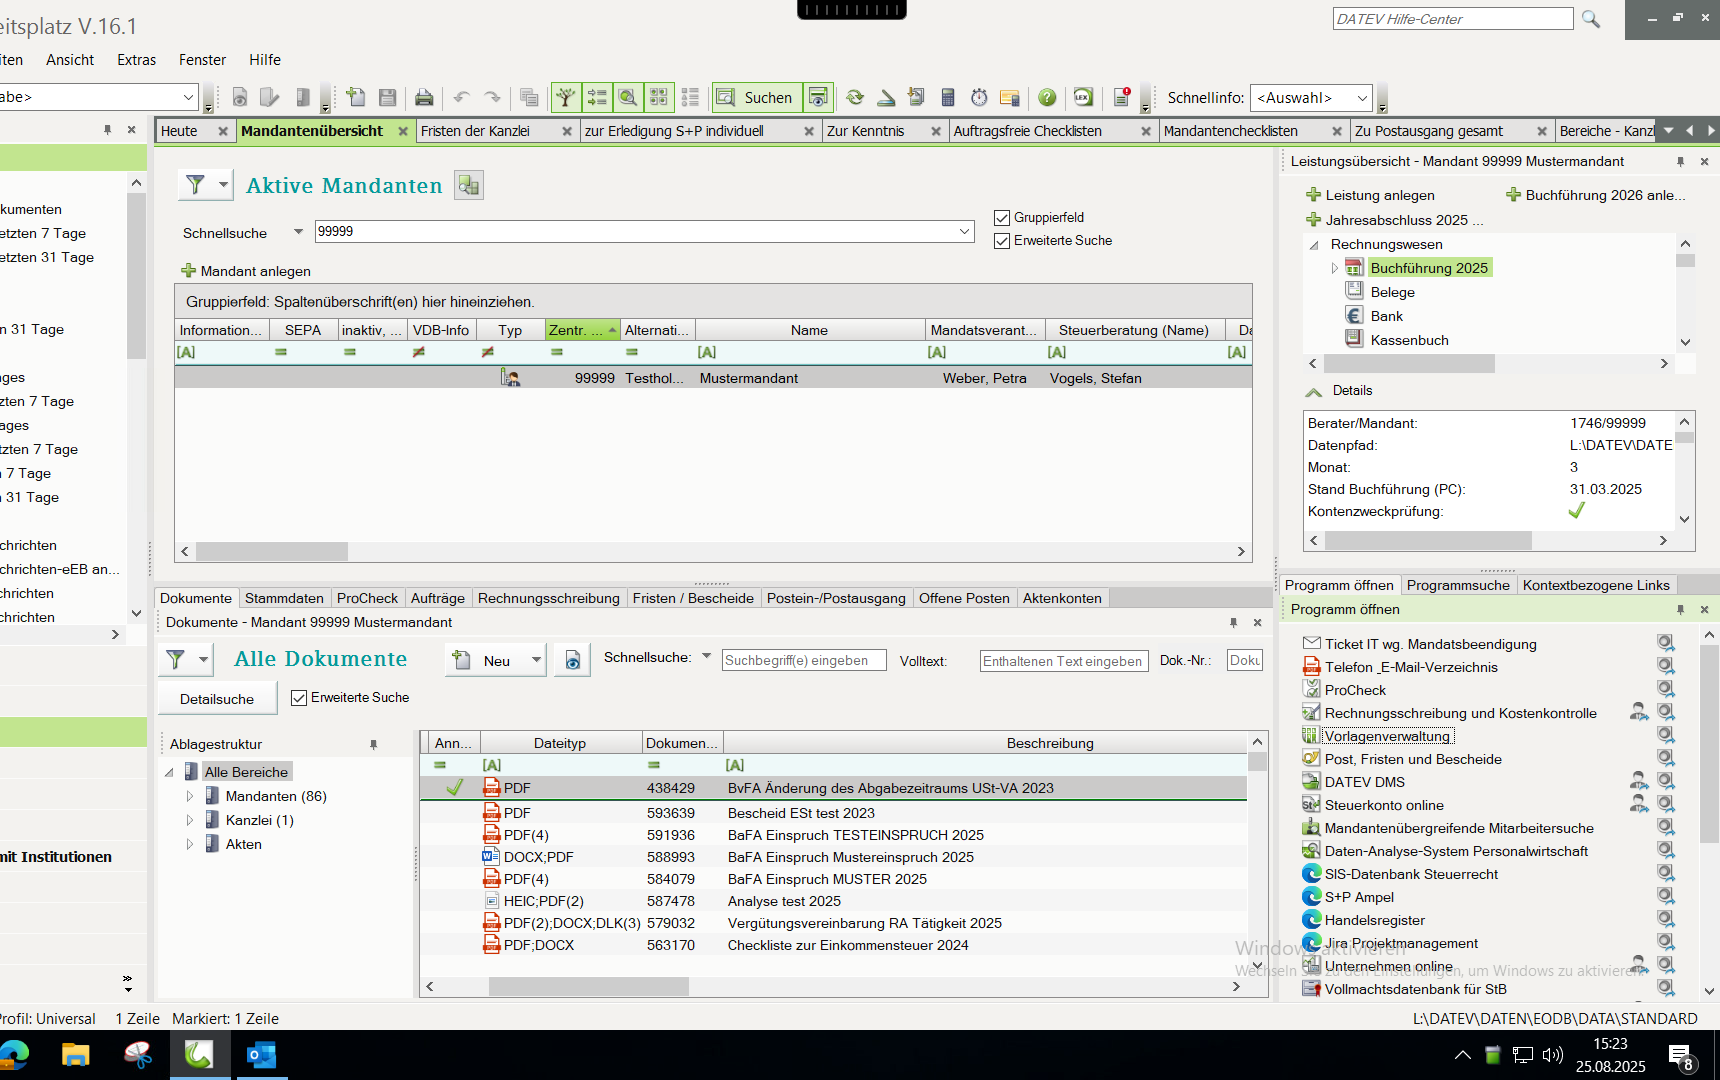Click the filter funnel beside Aktive Mandanten

click(x=196, y=185)
